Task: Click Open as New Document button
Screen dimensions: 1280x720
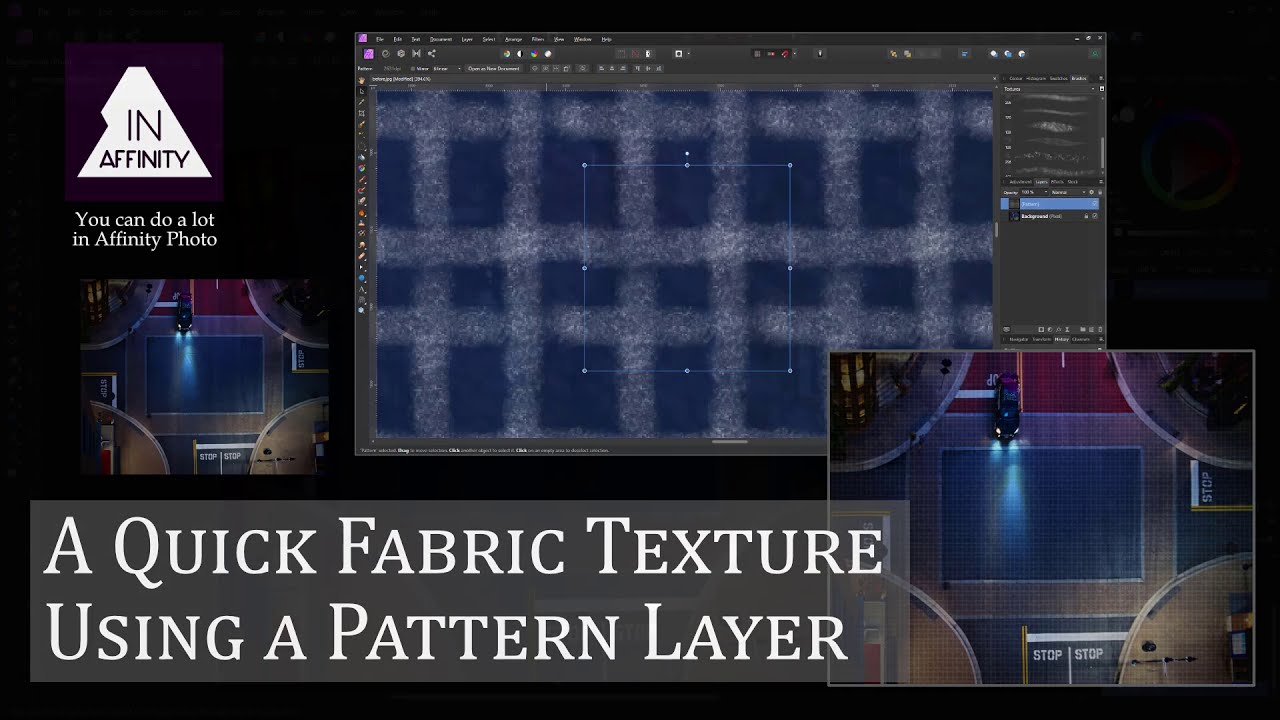Action: (494, 69)
